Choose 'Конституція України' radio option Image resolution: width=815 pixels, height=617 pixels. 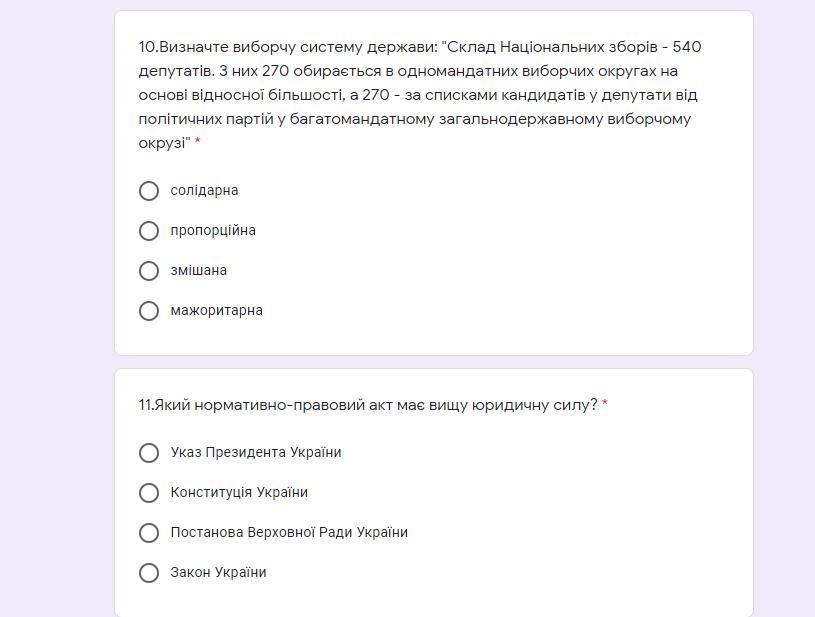pos(149,493)
